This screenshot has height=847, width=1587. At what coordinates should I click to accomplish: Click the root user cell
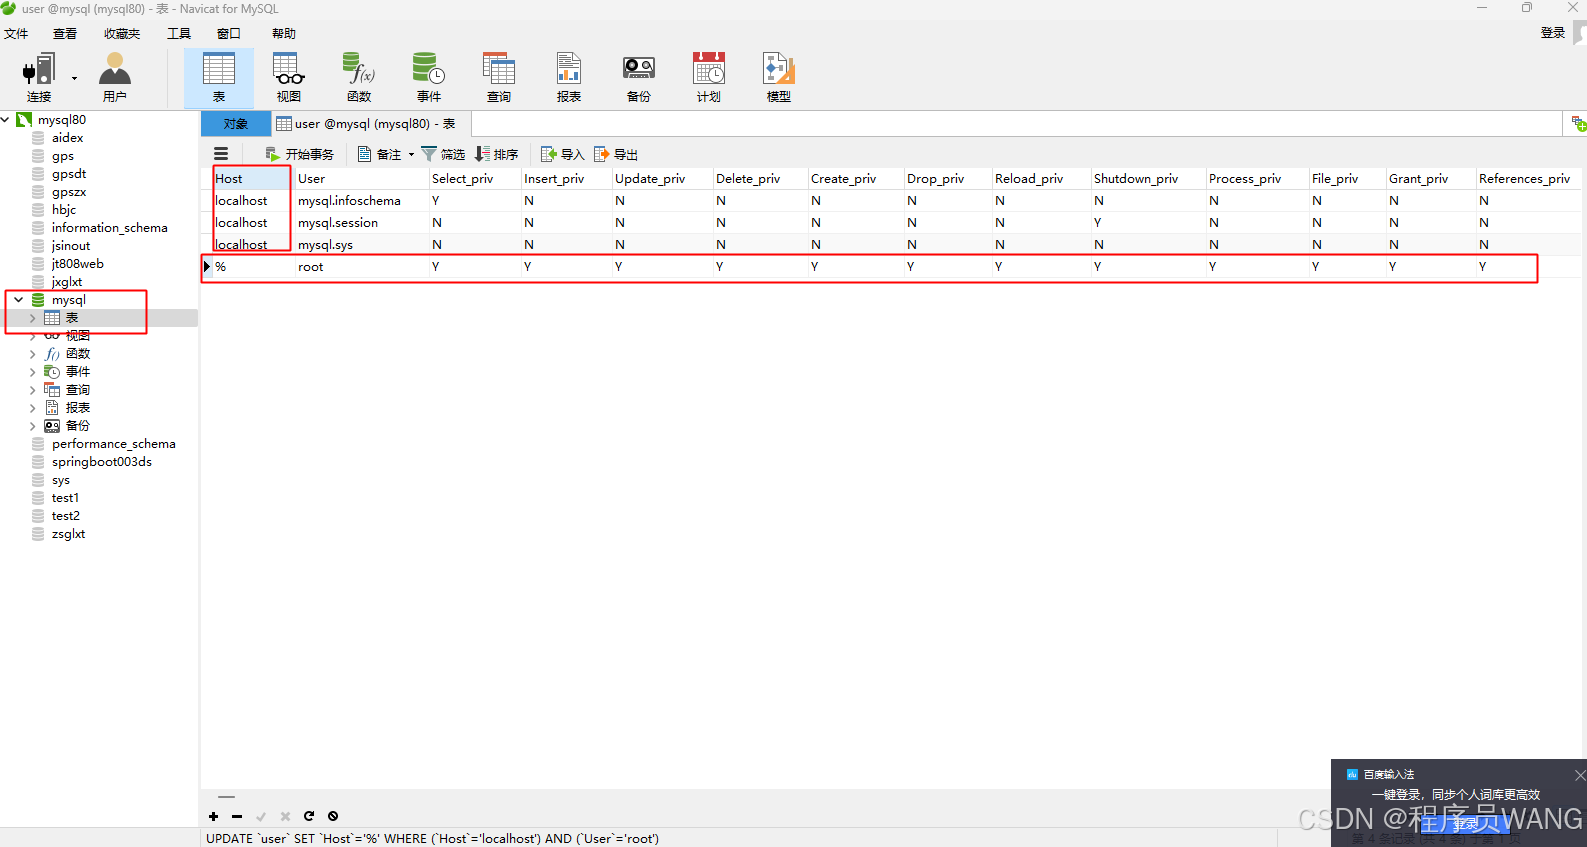coord(360,267)
